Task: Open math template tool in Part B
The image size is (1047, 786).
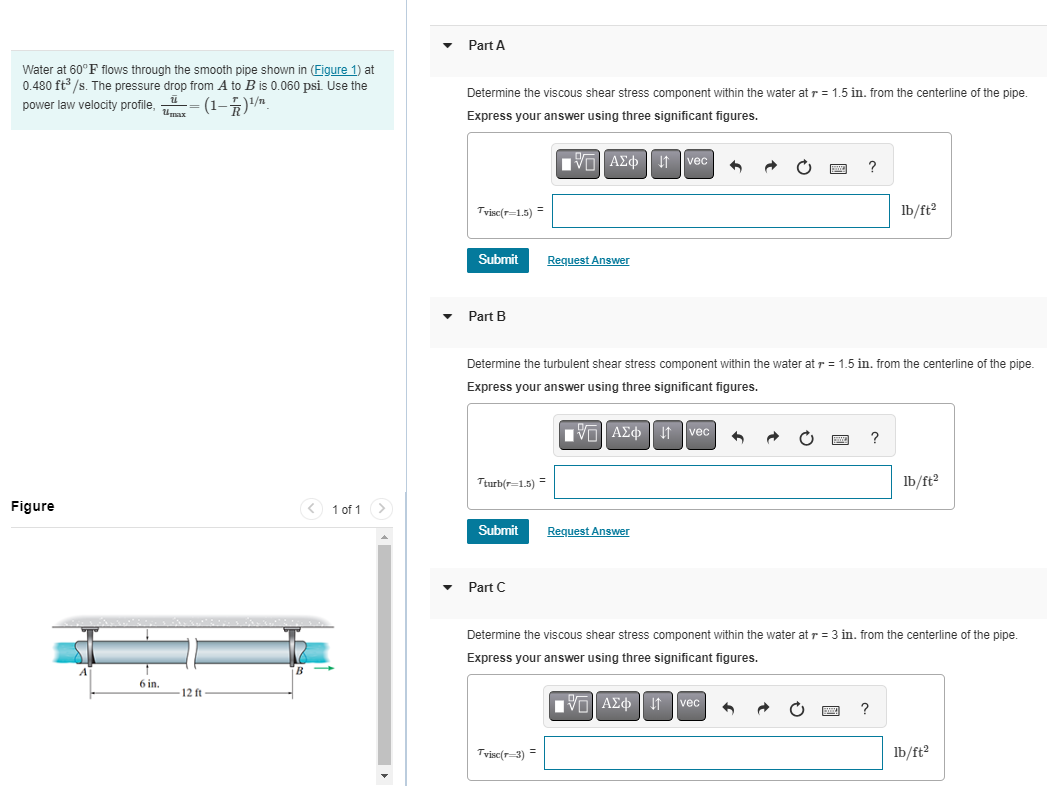Action: pos(580,435)
